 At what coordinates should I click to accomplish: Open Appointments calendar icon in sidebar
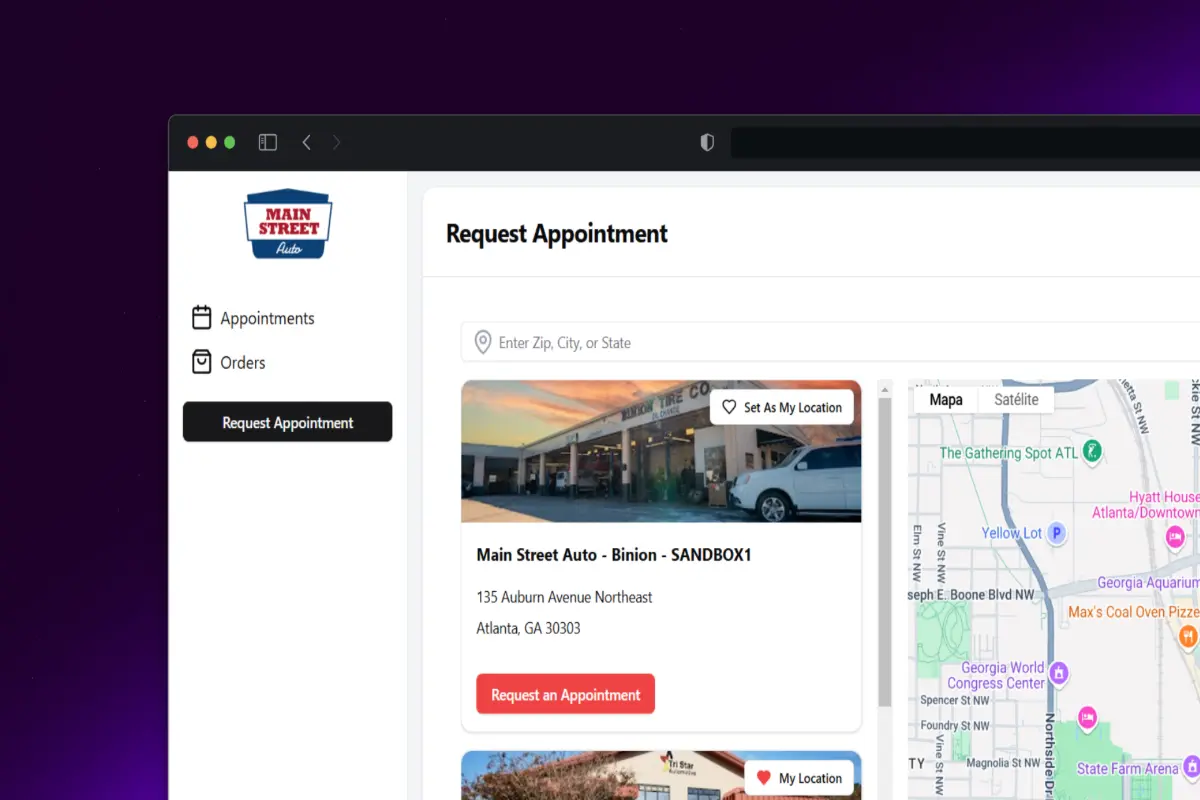coord(202,318)
